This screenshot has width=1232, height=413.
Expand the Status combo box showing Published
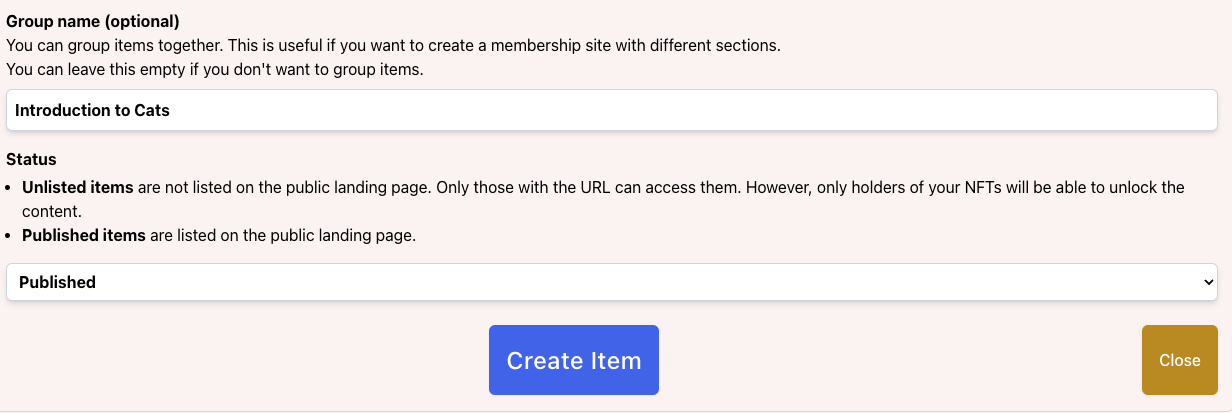[612, 282]
